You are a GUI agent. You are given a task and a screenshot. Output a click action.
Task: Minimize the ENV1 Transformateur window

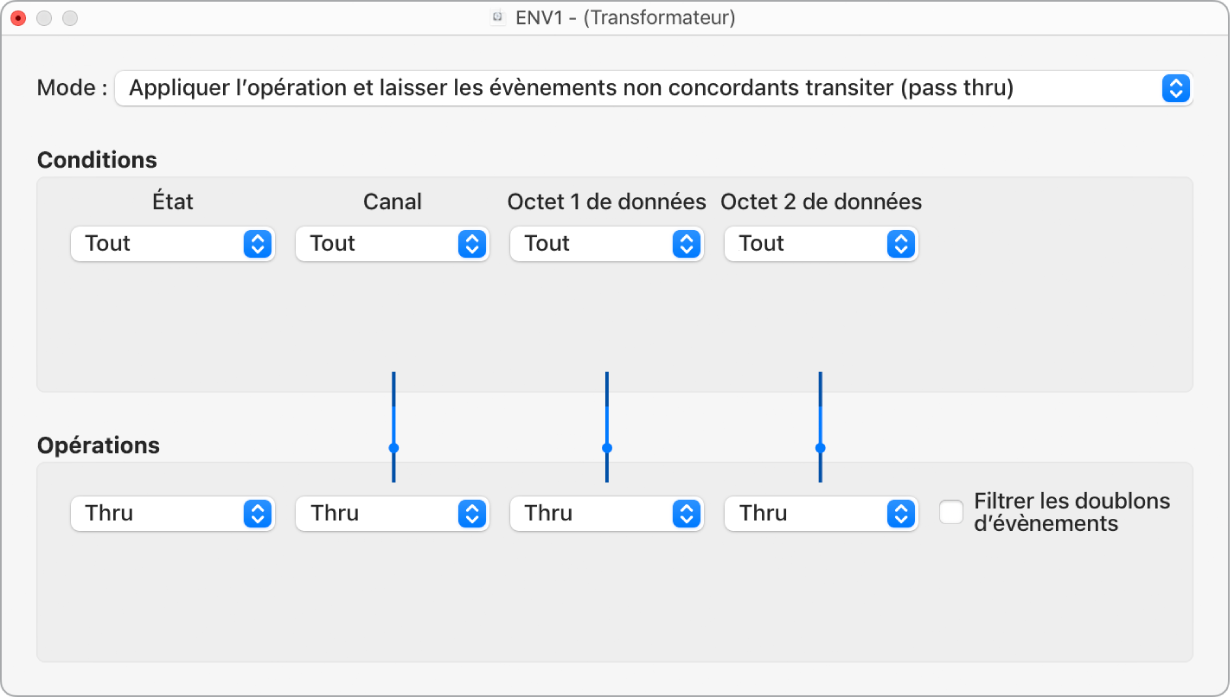point(44,18)
